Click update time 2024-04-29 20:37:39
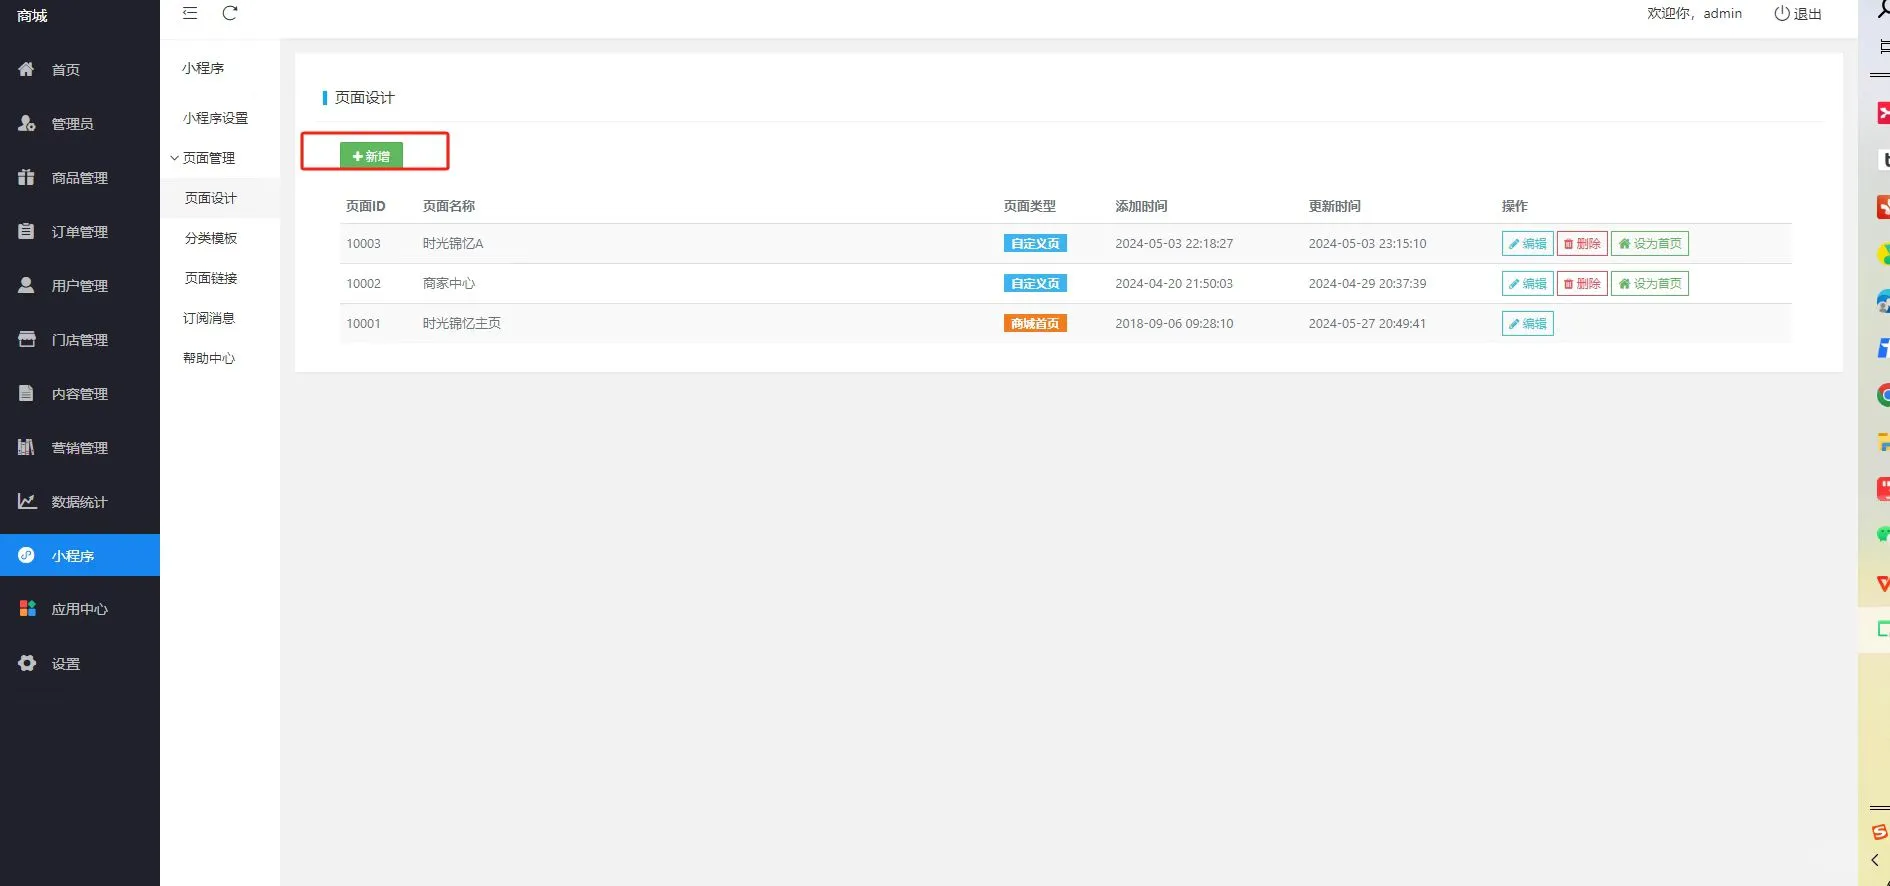This screenshot has width=1890, height=886. click(x=1367, y=283)
